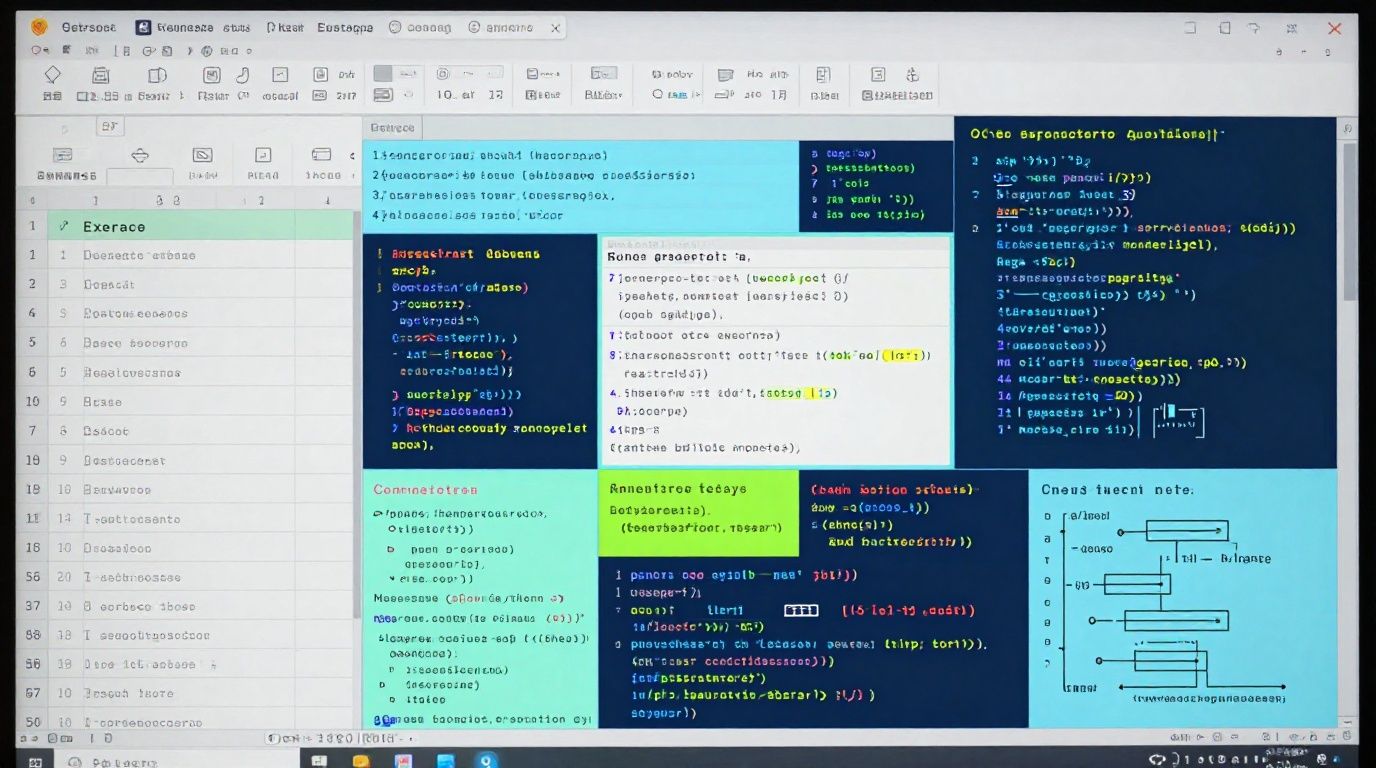Click the anchor icon at ribbon's right end
The width and height of the screenshot is (1376, 768).
tap(911, 75)
